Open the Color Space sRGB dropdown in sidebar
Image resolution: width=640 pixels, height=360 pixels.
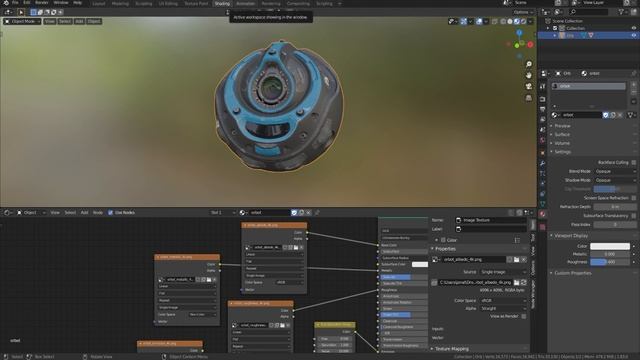(x=503, y=300)
